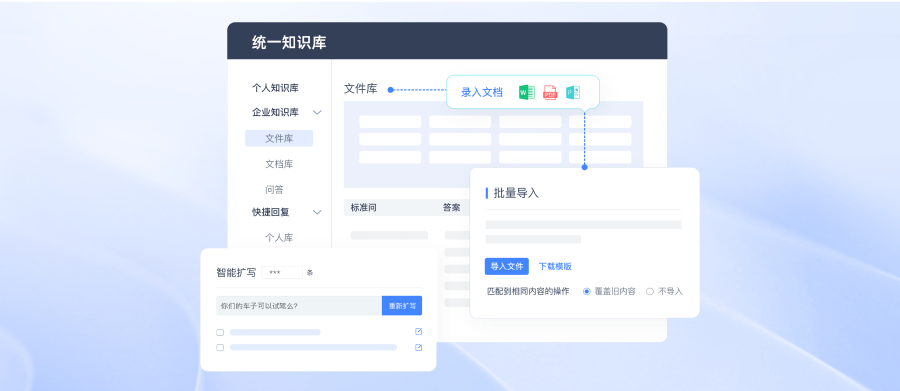Click the PDF icon in 录入文档

[x=550, y=92]
